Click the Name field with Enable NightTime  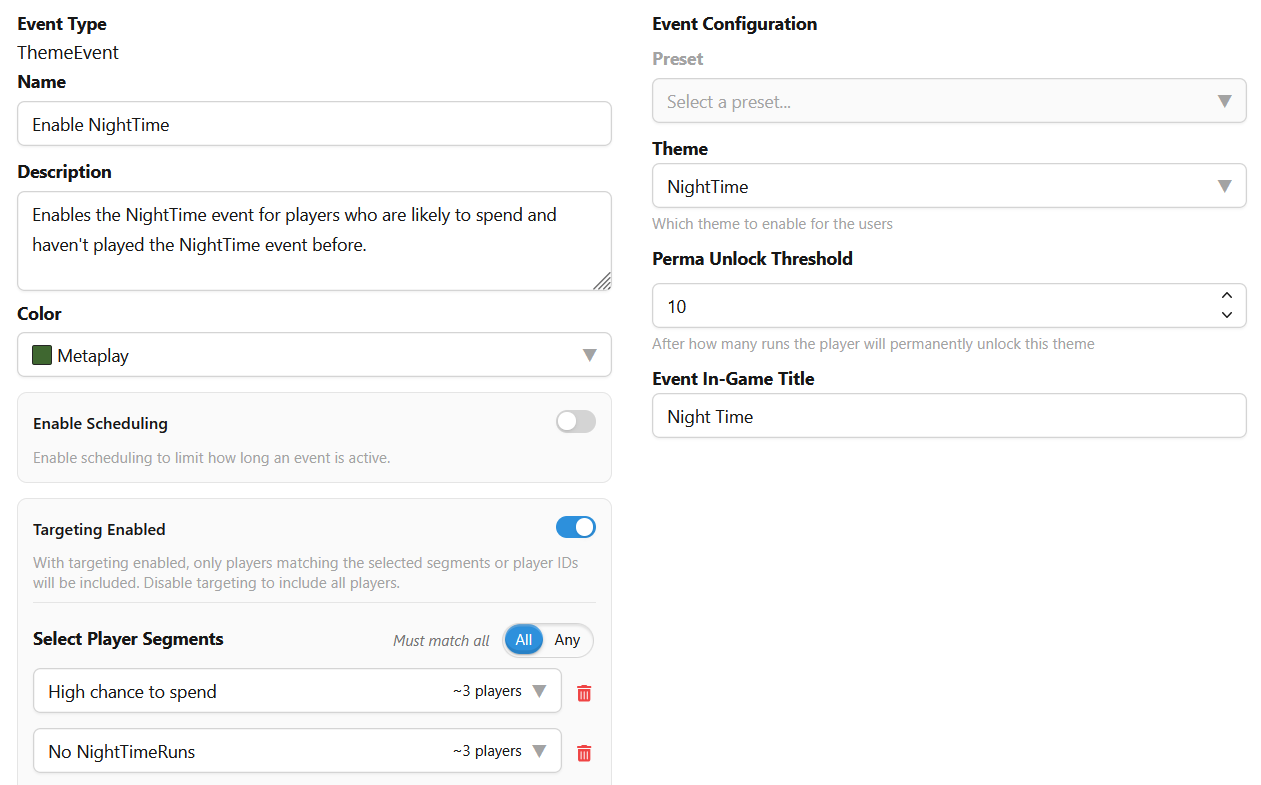314,124
